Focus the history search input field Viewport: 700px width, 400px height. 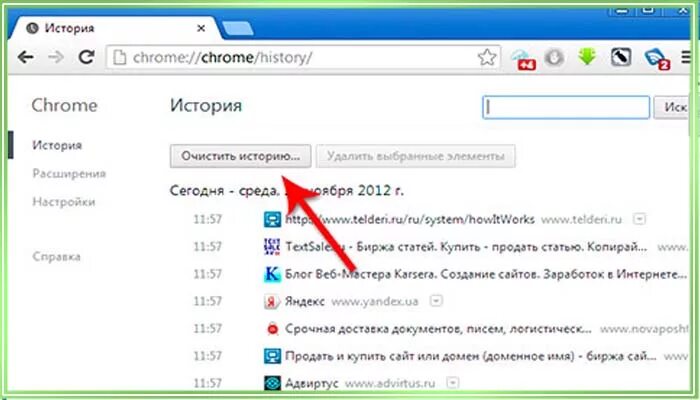(566, 108)
